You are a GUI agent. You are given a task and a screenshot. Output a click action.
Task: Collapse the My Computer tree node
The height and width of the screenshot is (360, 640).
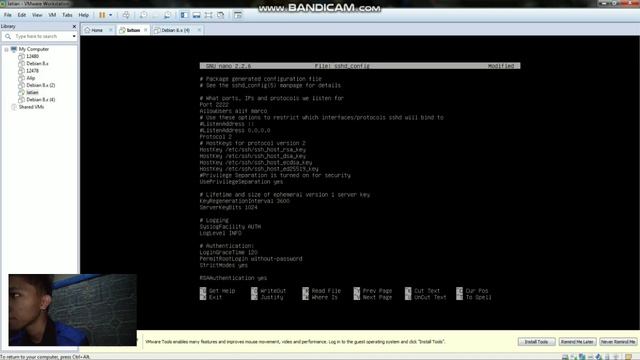(6, 49)
